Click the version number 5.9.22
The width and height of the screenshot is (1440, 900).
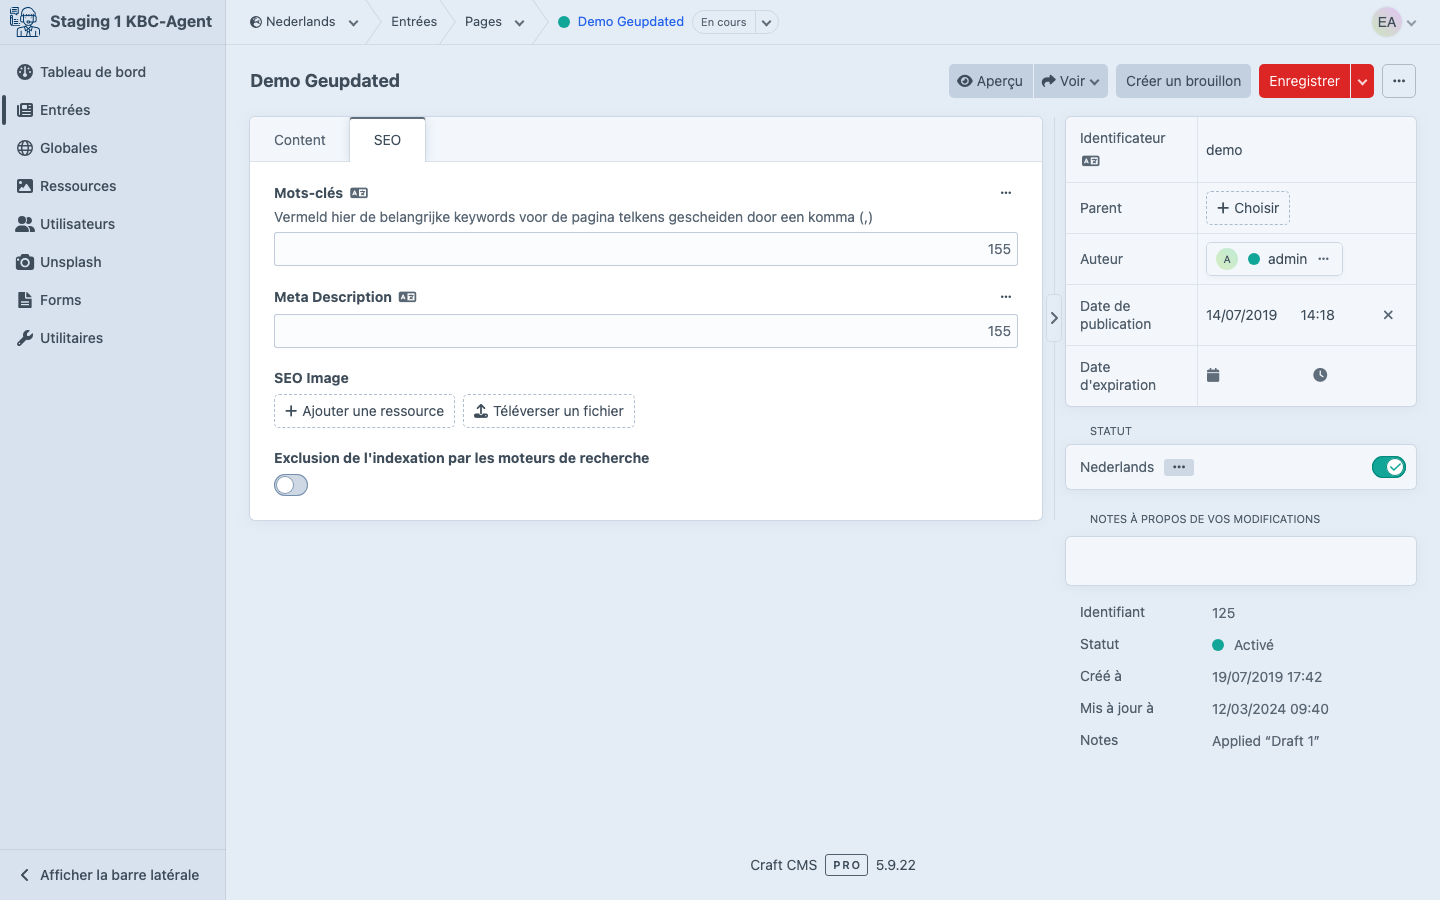click(x=896, y=865)
